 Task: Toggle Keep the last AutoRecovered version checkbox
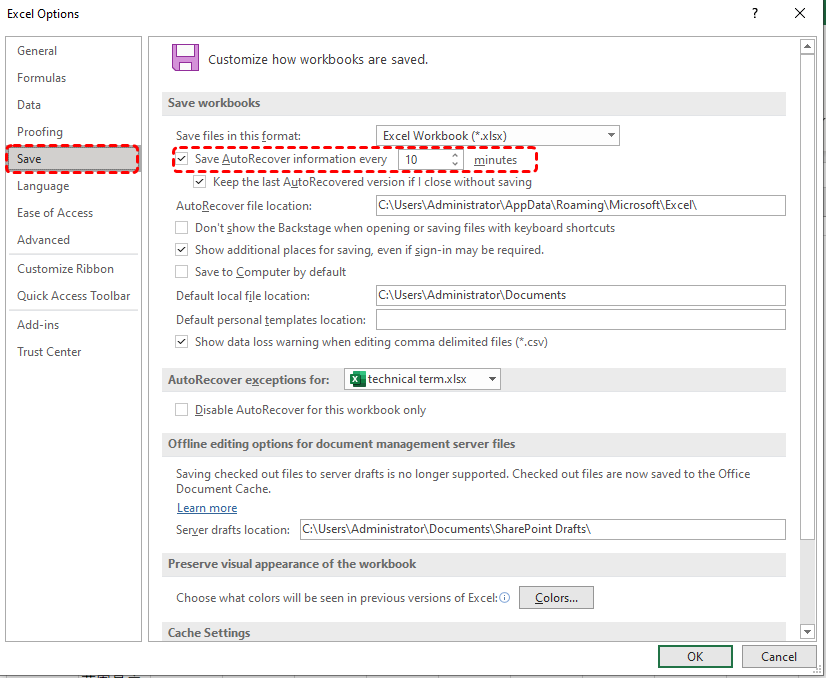click(x=200, y=182)
